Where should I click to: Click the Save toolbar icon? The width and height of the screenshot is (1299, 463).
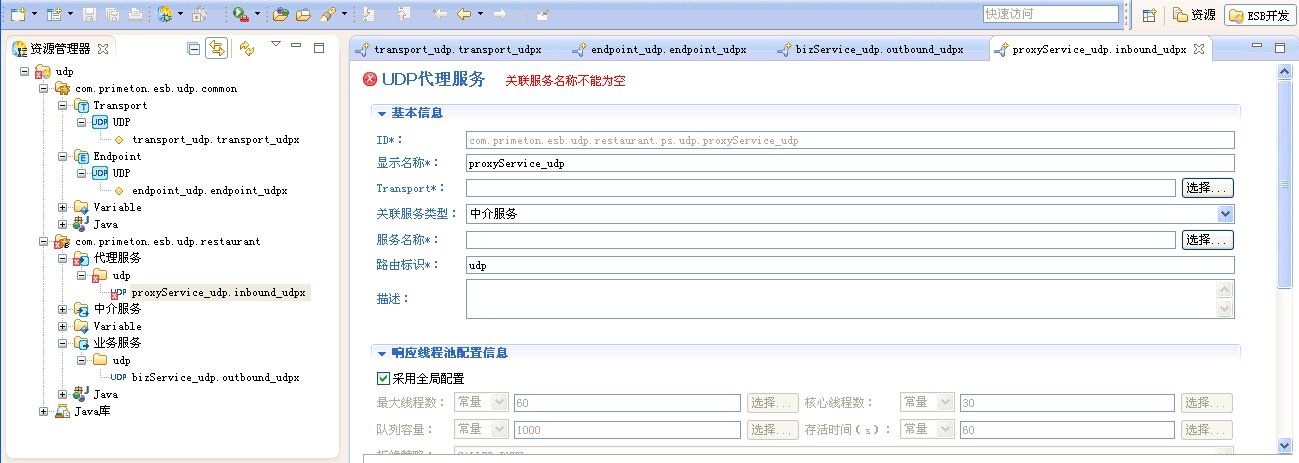(x=89, y=14)
